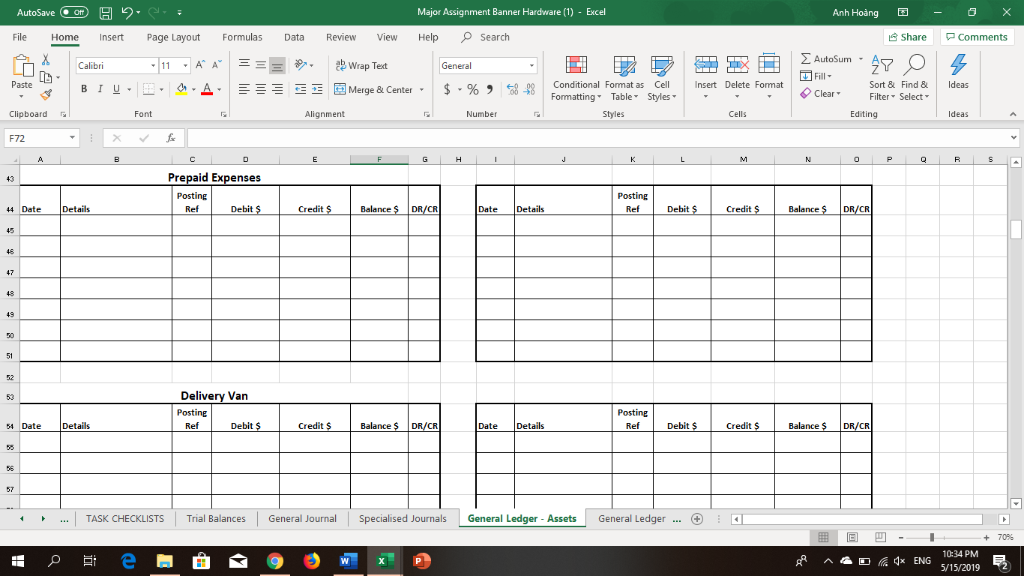Expand the Merge & Center dropdown arrow
This screenshot has width=1024, height=576.
(420, 89)
